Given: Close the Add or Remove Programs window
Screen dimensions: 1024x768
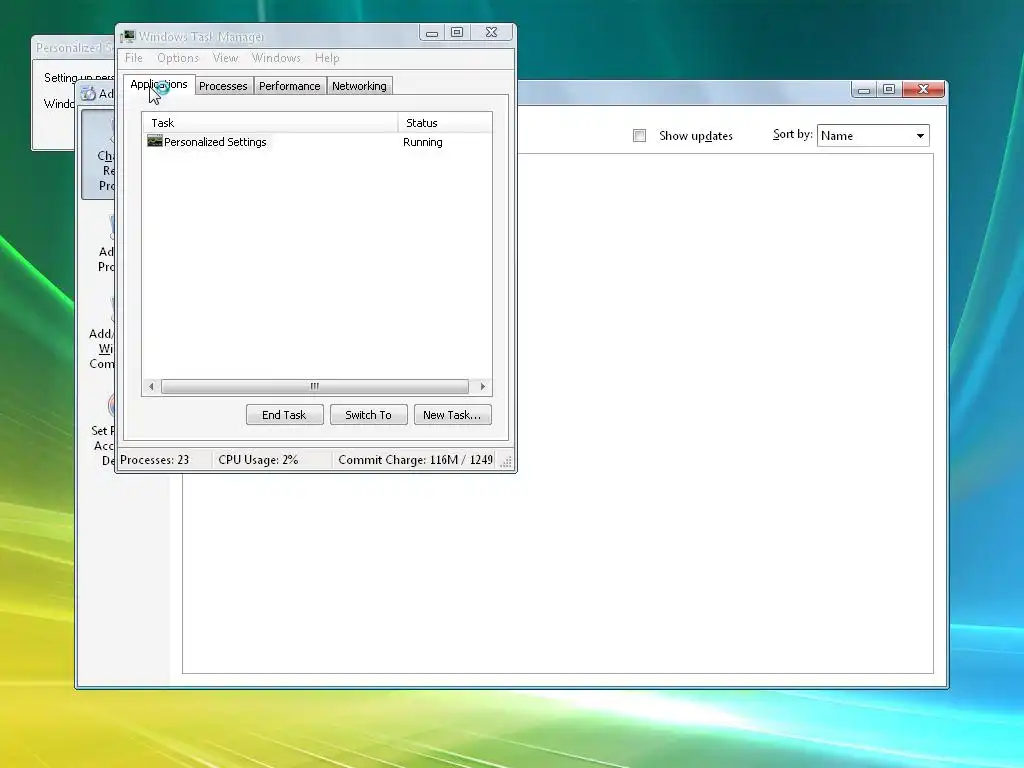Looking at the screenshot, I should [x=923, y=89].
